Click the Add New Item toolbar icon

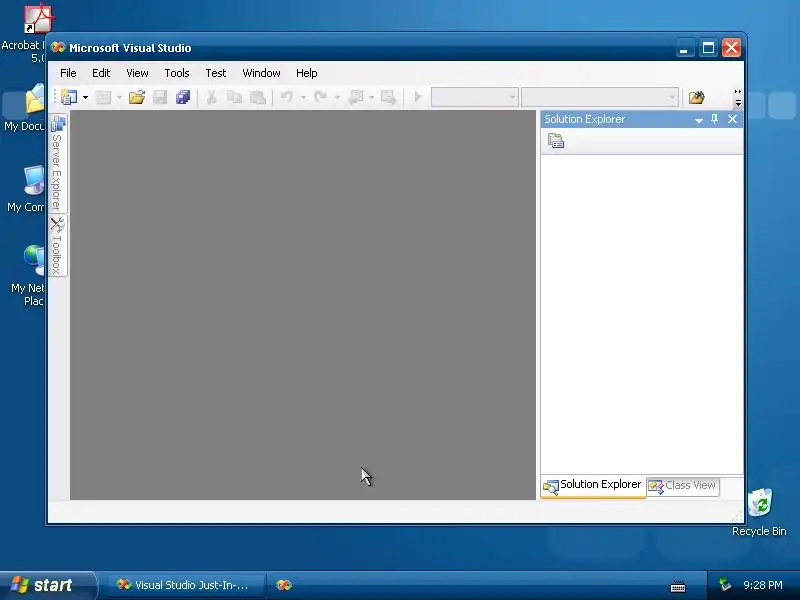(104, 97)
